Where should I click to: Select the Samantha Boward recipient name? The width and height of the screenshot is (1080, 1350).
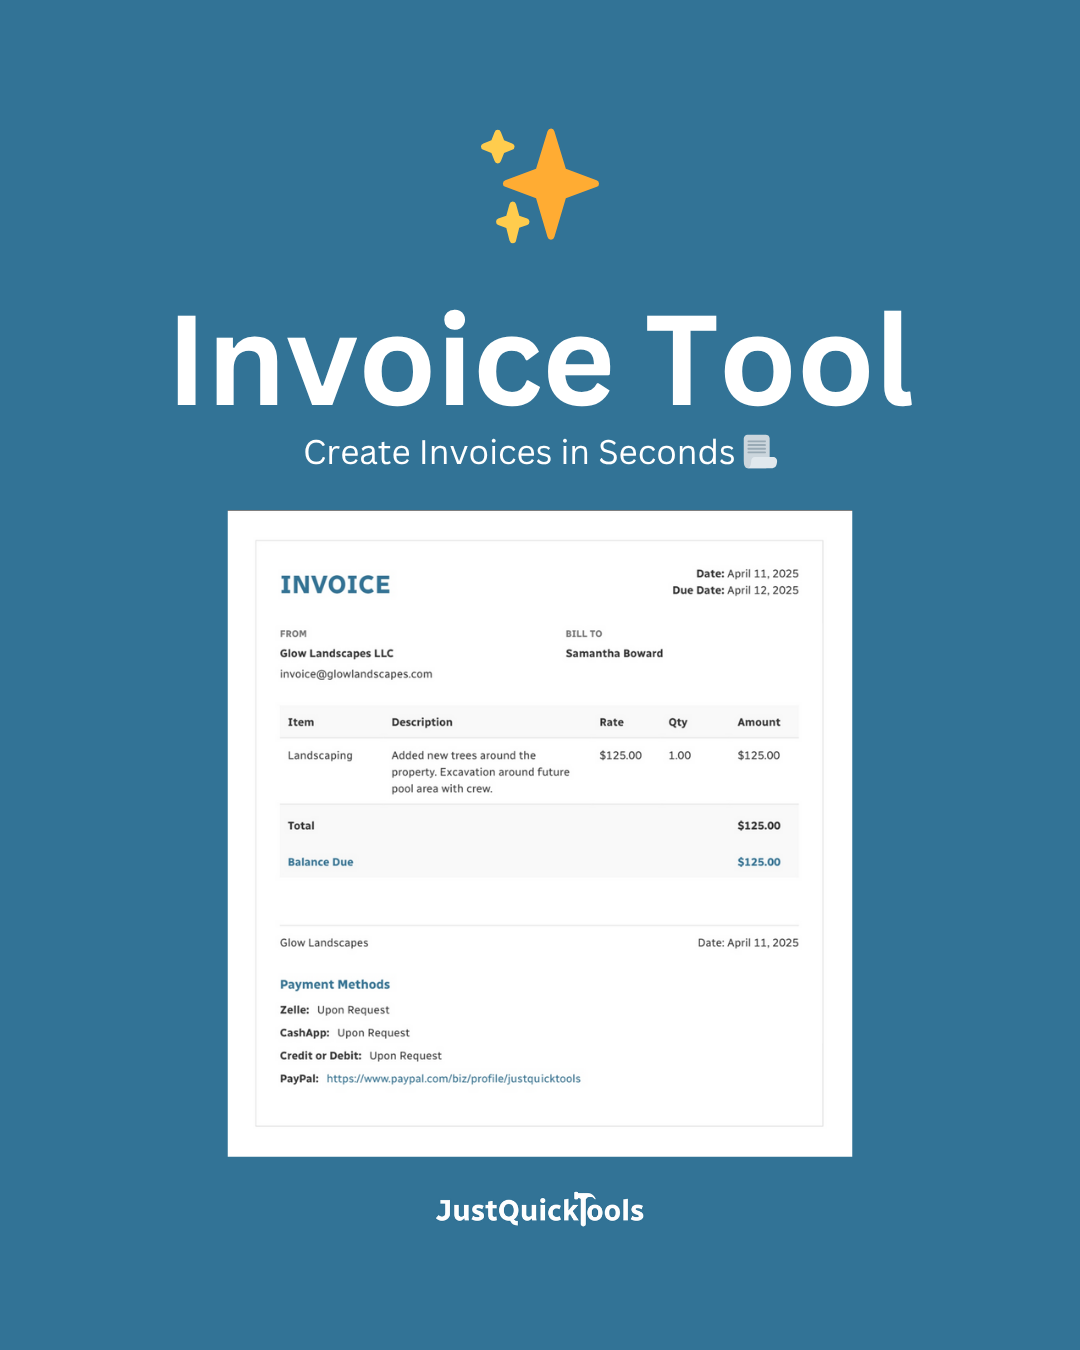614,653
